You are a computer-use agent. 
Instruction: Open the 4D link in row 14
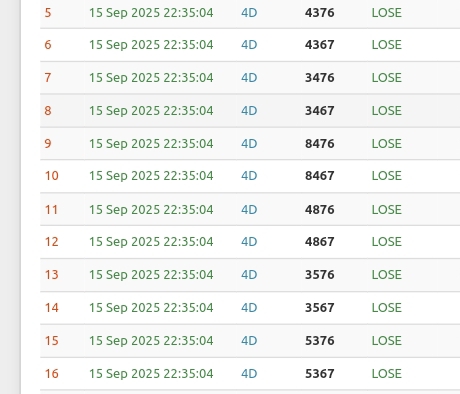pos(249,308)
